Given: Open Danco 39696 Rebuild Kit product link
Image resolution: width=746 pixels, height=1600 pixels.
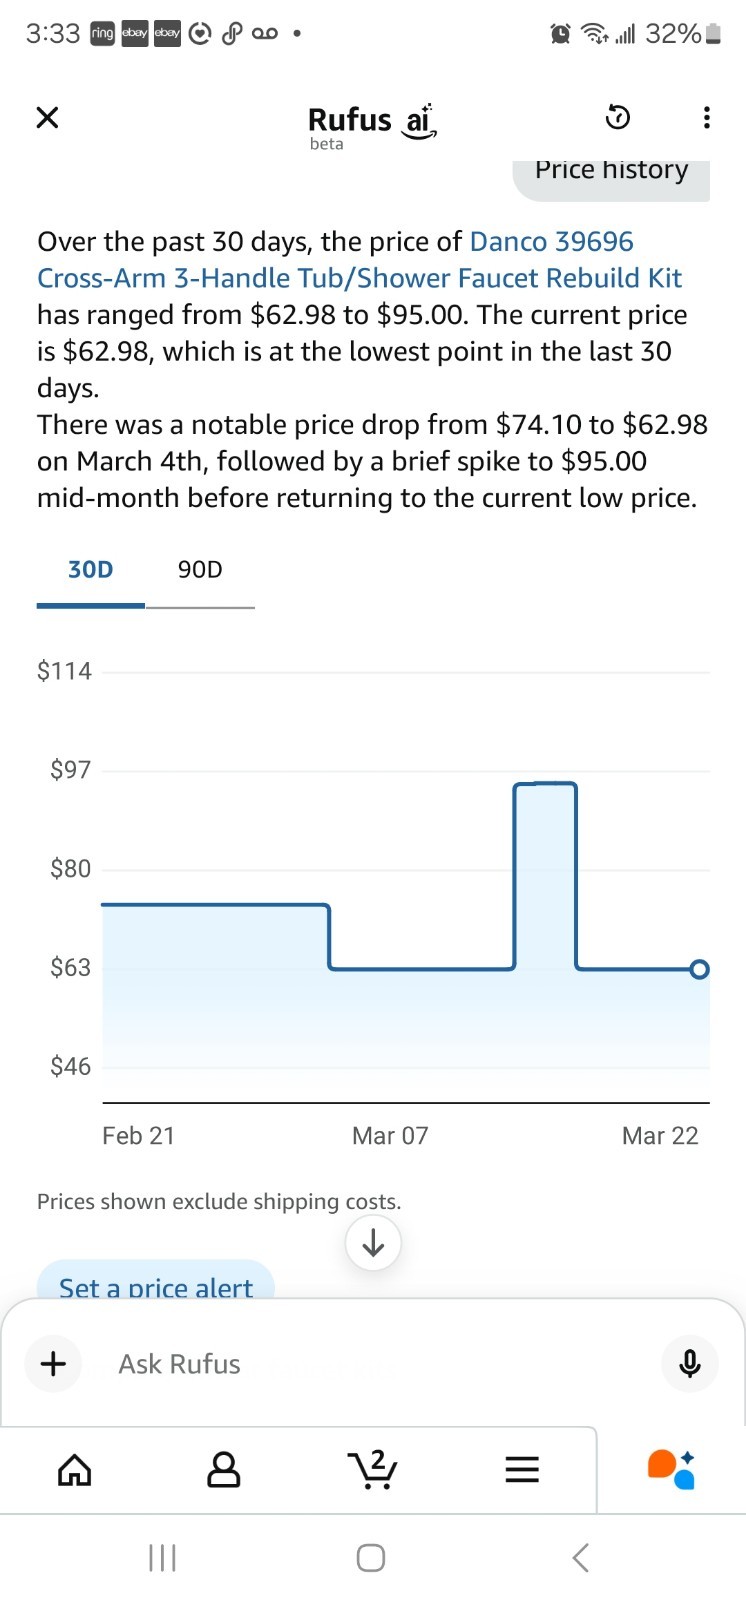Looking at the screenshot, I should pos(360,260).
